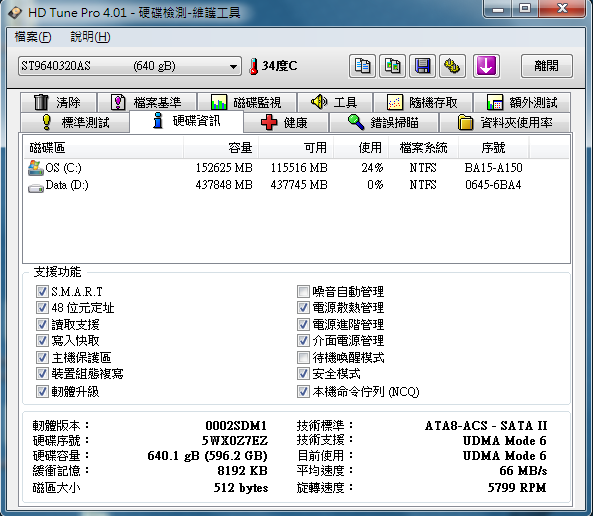Click the BA15-A150 serial number

pos(494,168)
